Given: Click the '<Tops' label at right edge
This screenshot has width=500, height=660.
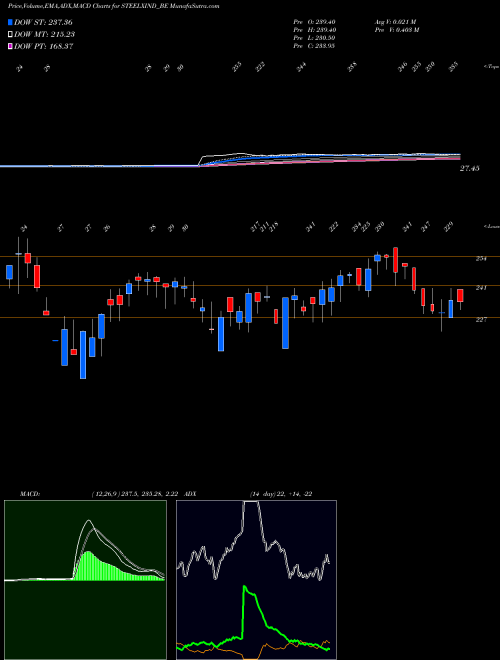Looking at the screenshot, I should tap(491, 67).
